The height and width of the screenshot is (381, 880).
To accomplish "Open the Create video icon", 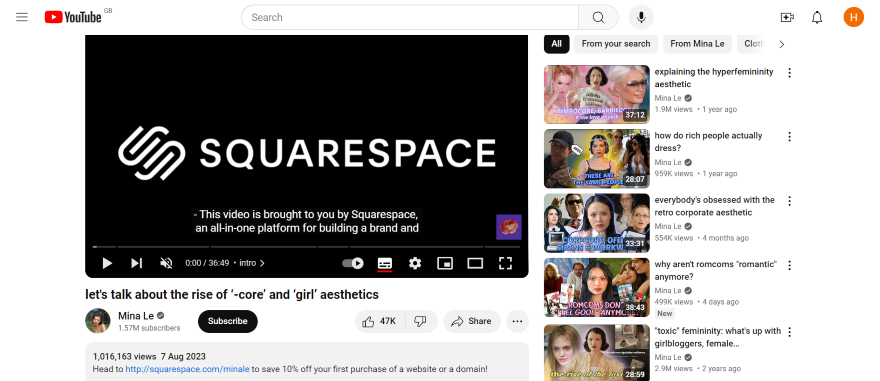I will [x=787, y=17].
